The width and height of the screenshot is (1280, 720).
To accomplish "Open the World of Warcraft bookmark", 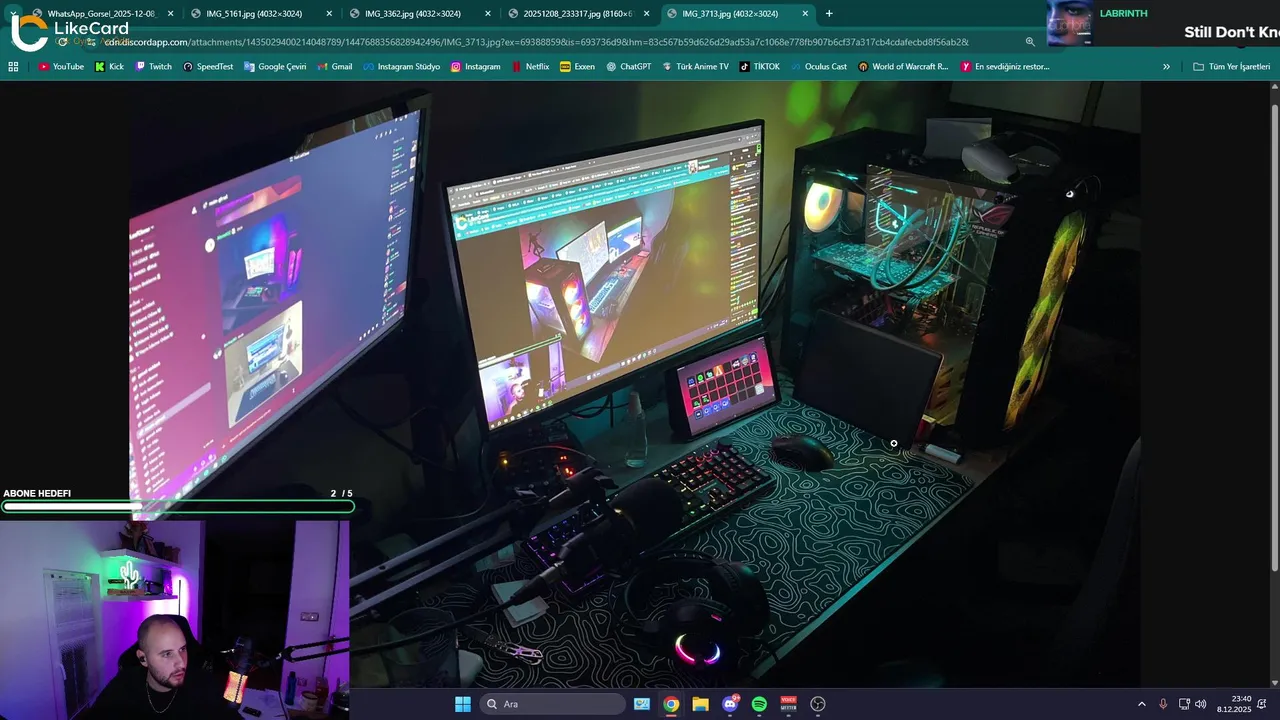I will tap(902, 66).
